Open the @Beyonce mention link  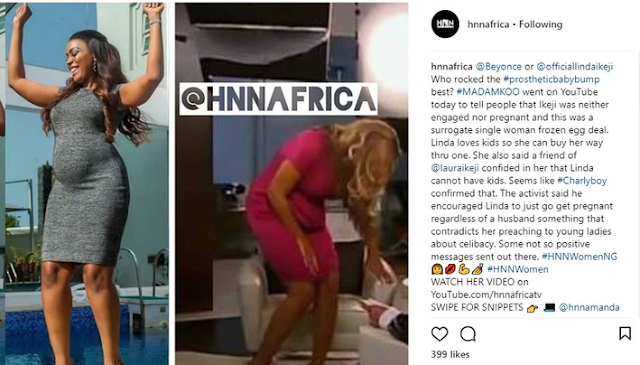tap(498, 67)
